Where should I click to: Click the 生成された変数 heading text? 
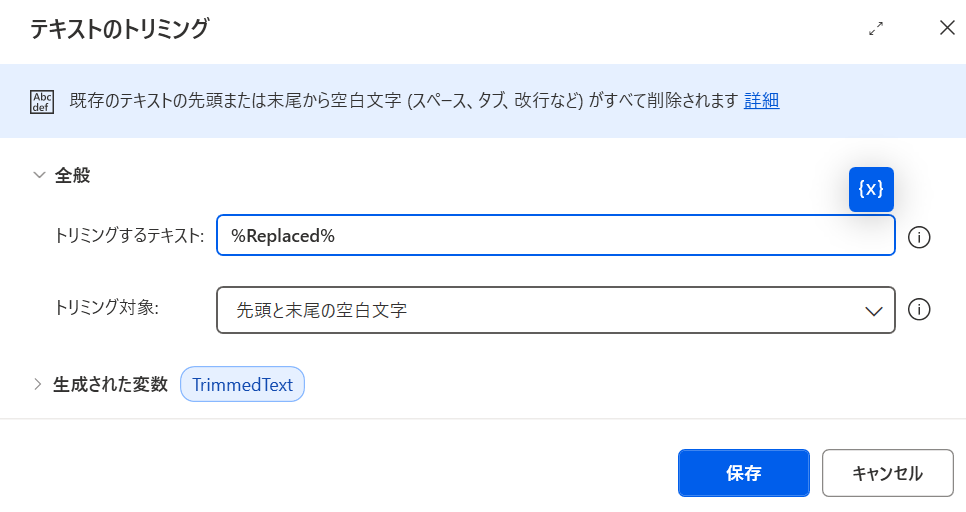coord(110,384)
